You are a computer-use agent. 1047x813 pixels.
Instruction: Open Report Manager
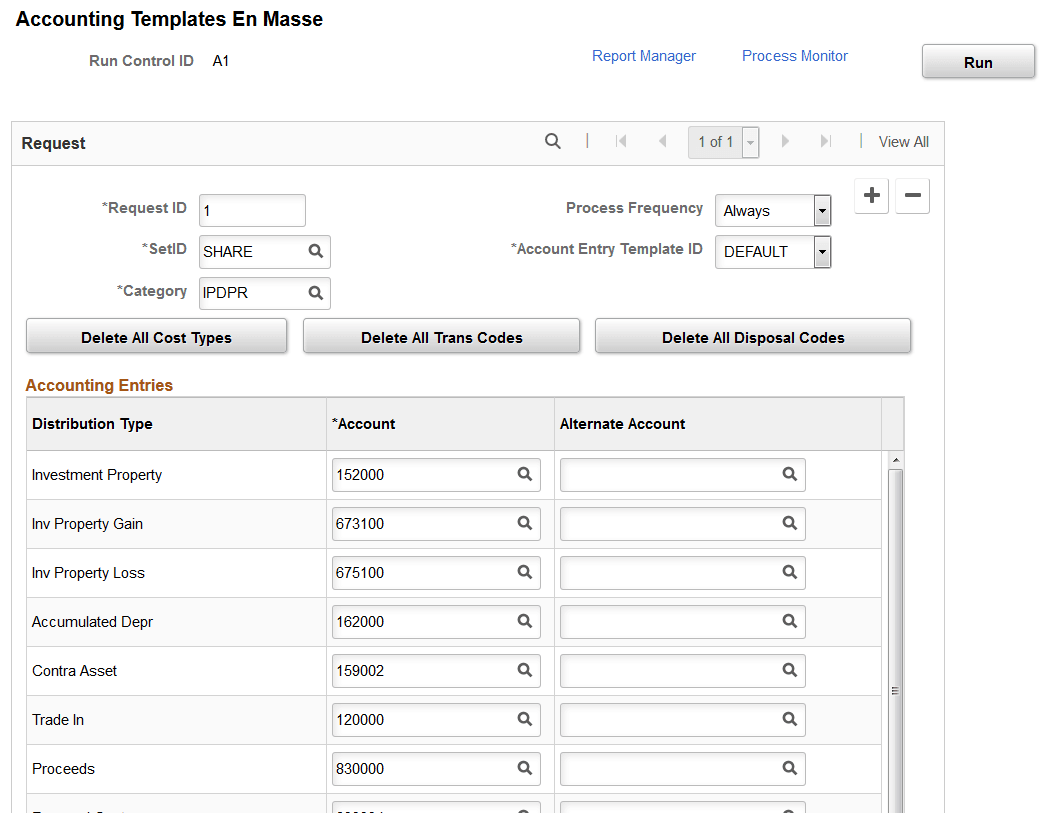tap(643, 55)
